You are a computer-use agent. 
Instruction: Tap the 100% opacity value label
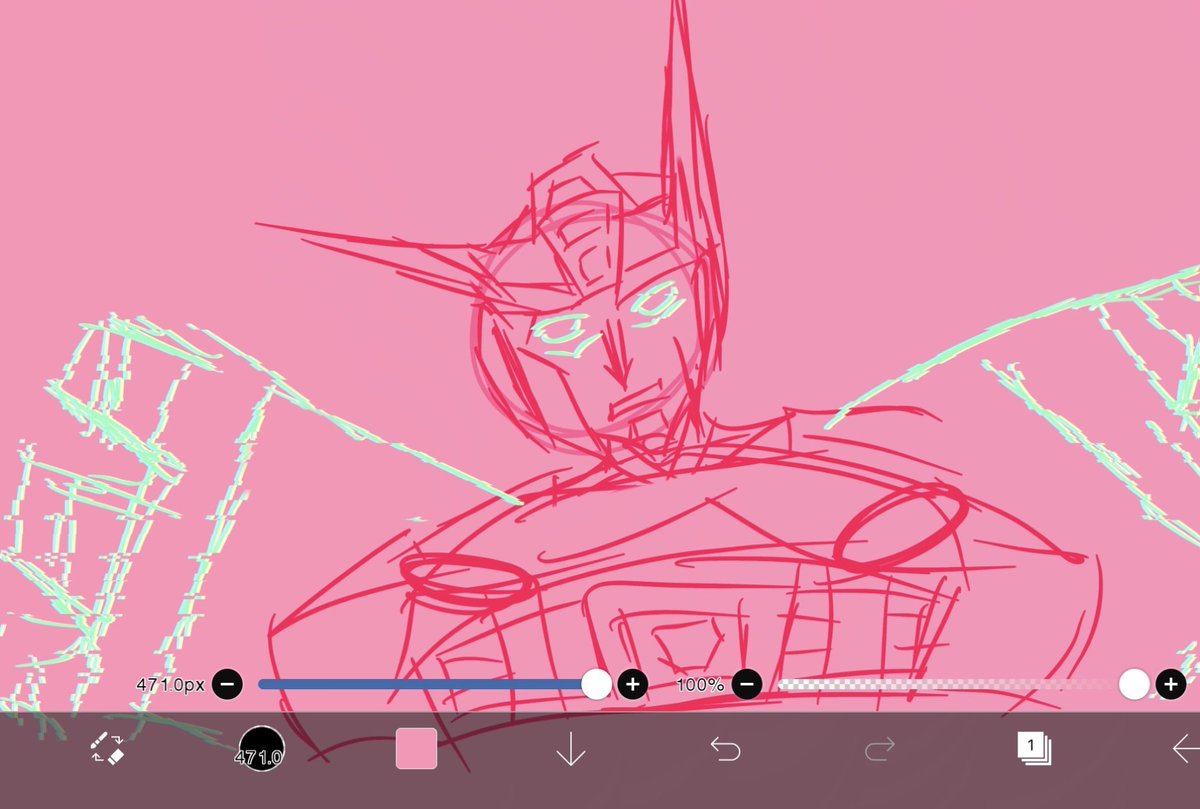(x=700, y=685)
